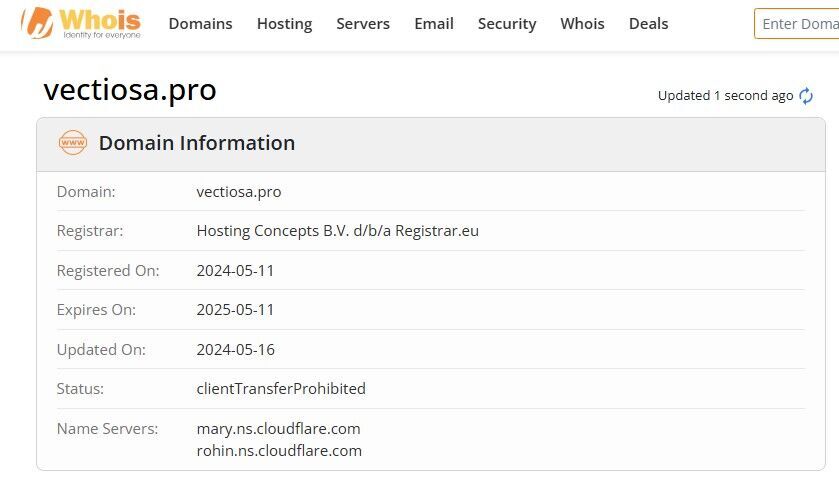Click the Registrar value Hosting Concepts B.V.
Viewport: 839px width, 482px height.
(338, 231)
